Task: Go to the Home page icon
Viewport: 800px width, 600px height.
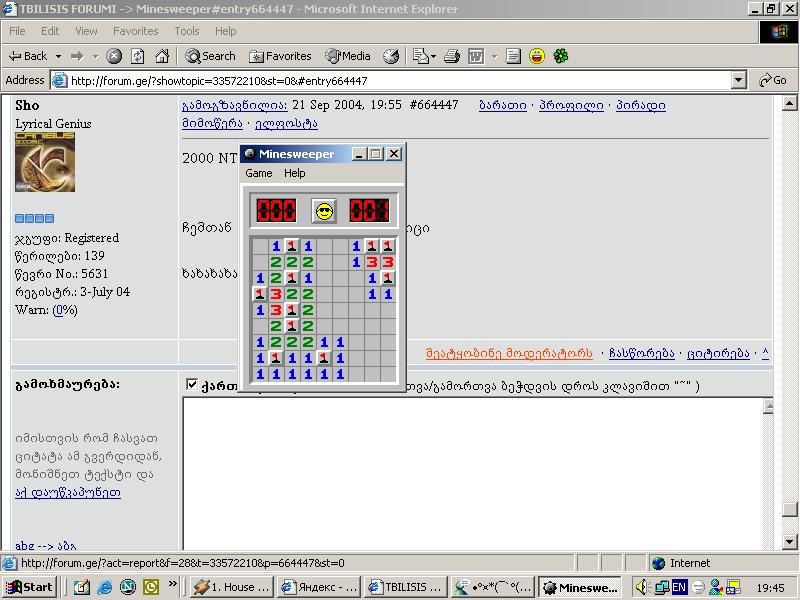Action: 161,56
